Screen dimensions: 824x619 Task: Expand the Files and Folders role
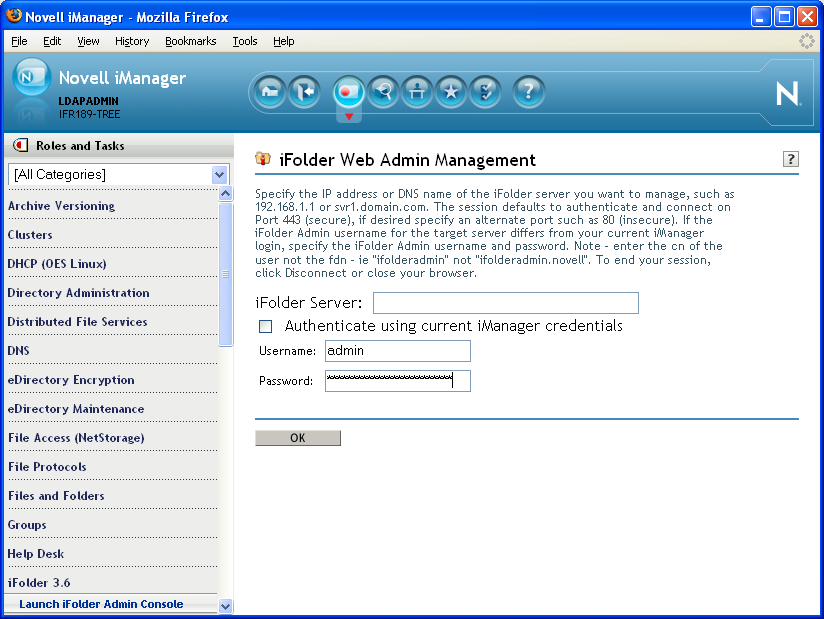tap(56, 496)
